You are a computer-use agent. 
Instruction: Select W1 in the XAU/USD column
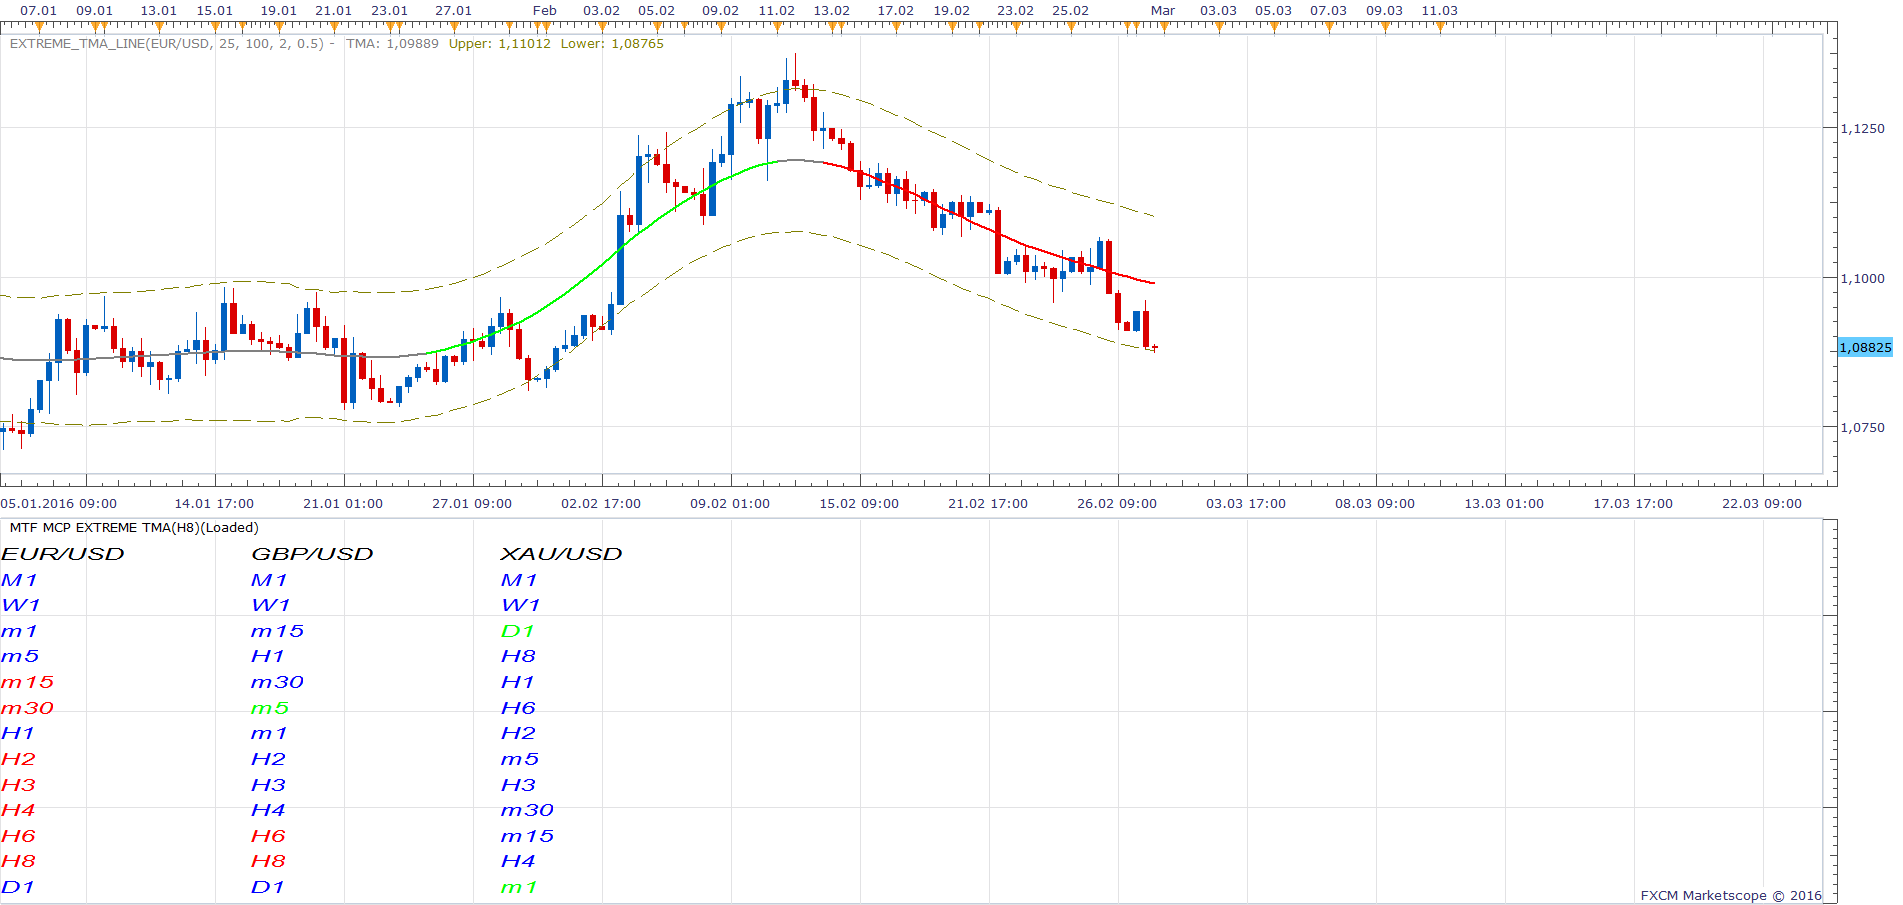[x=521, y=605]
